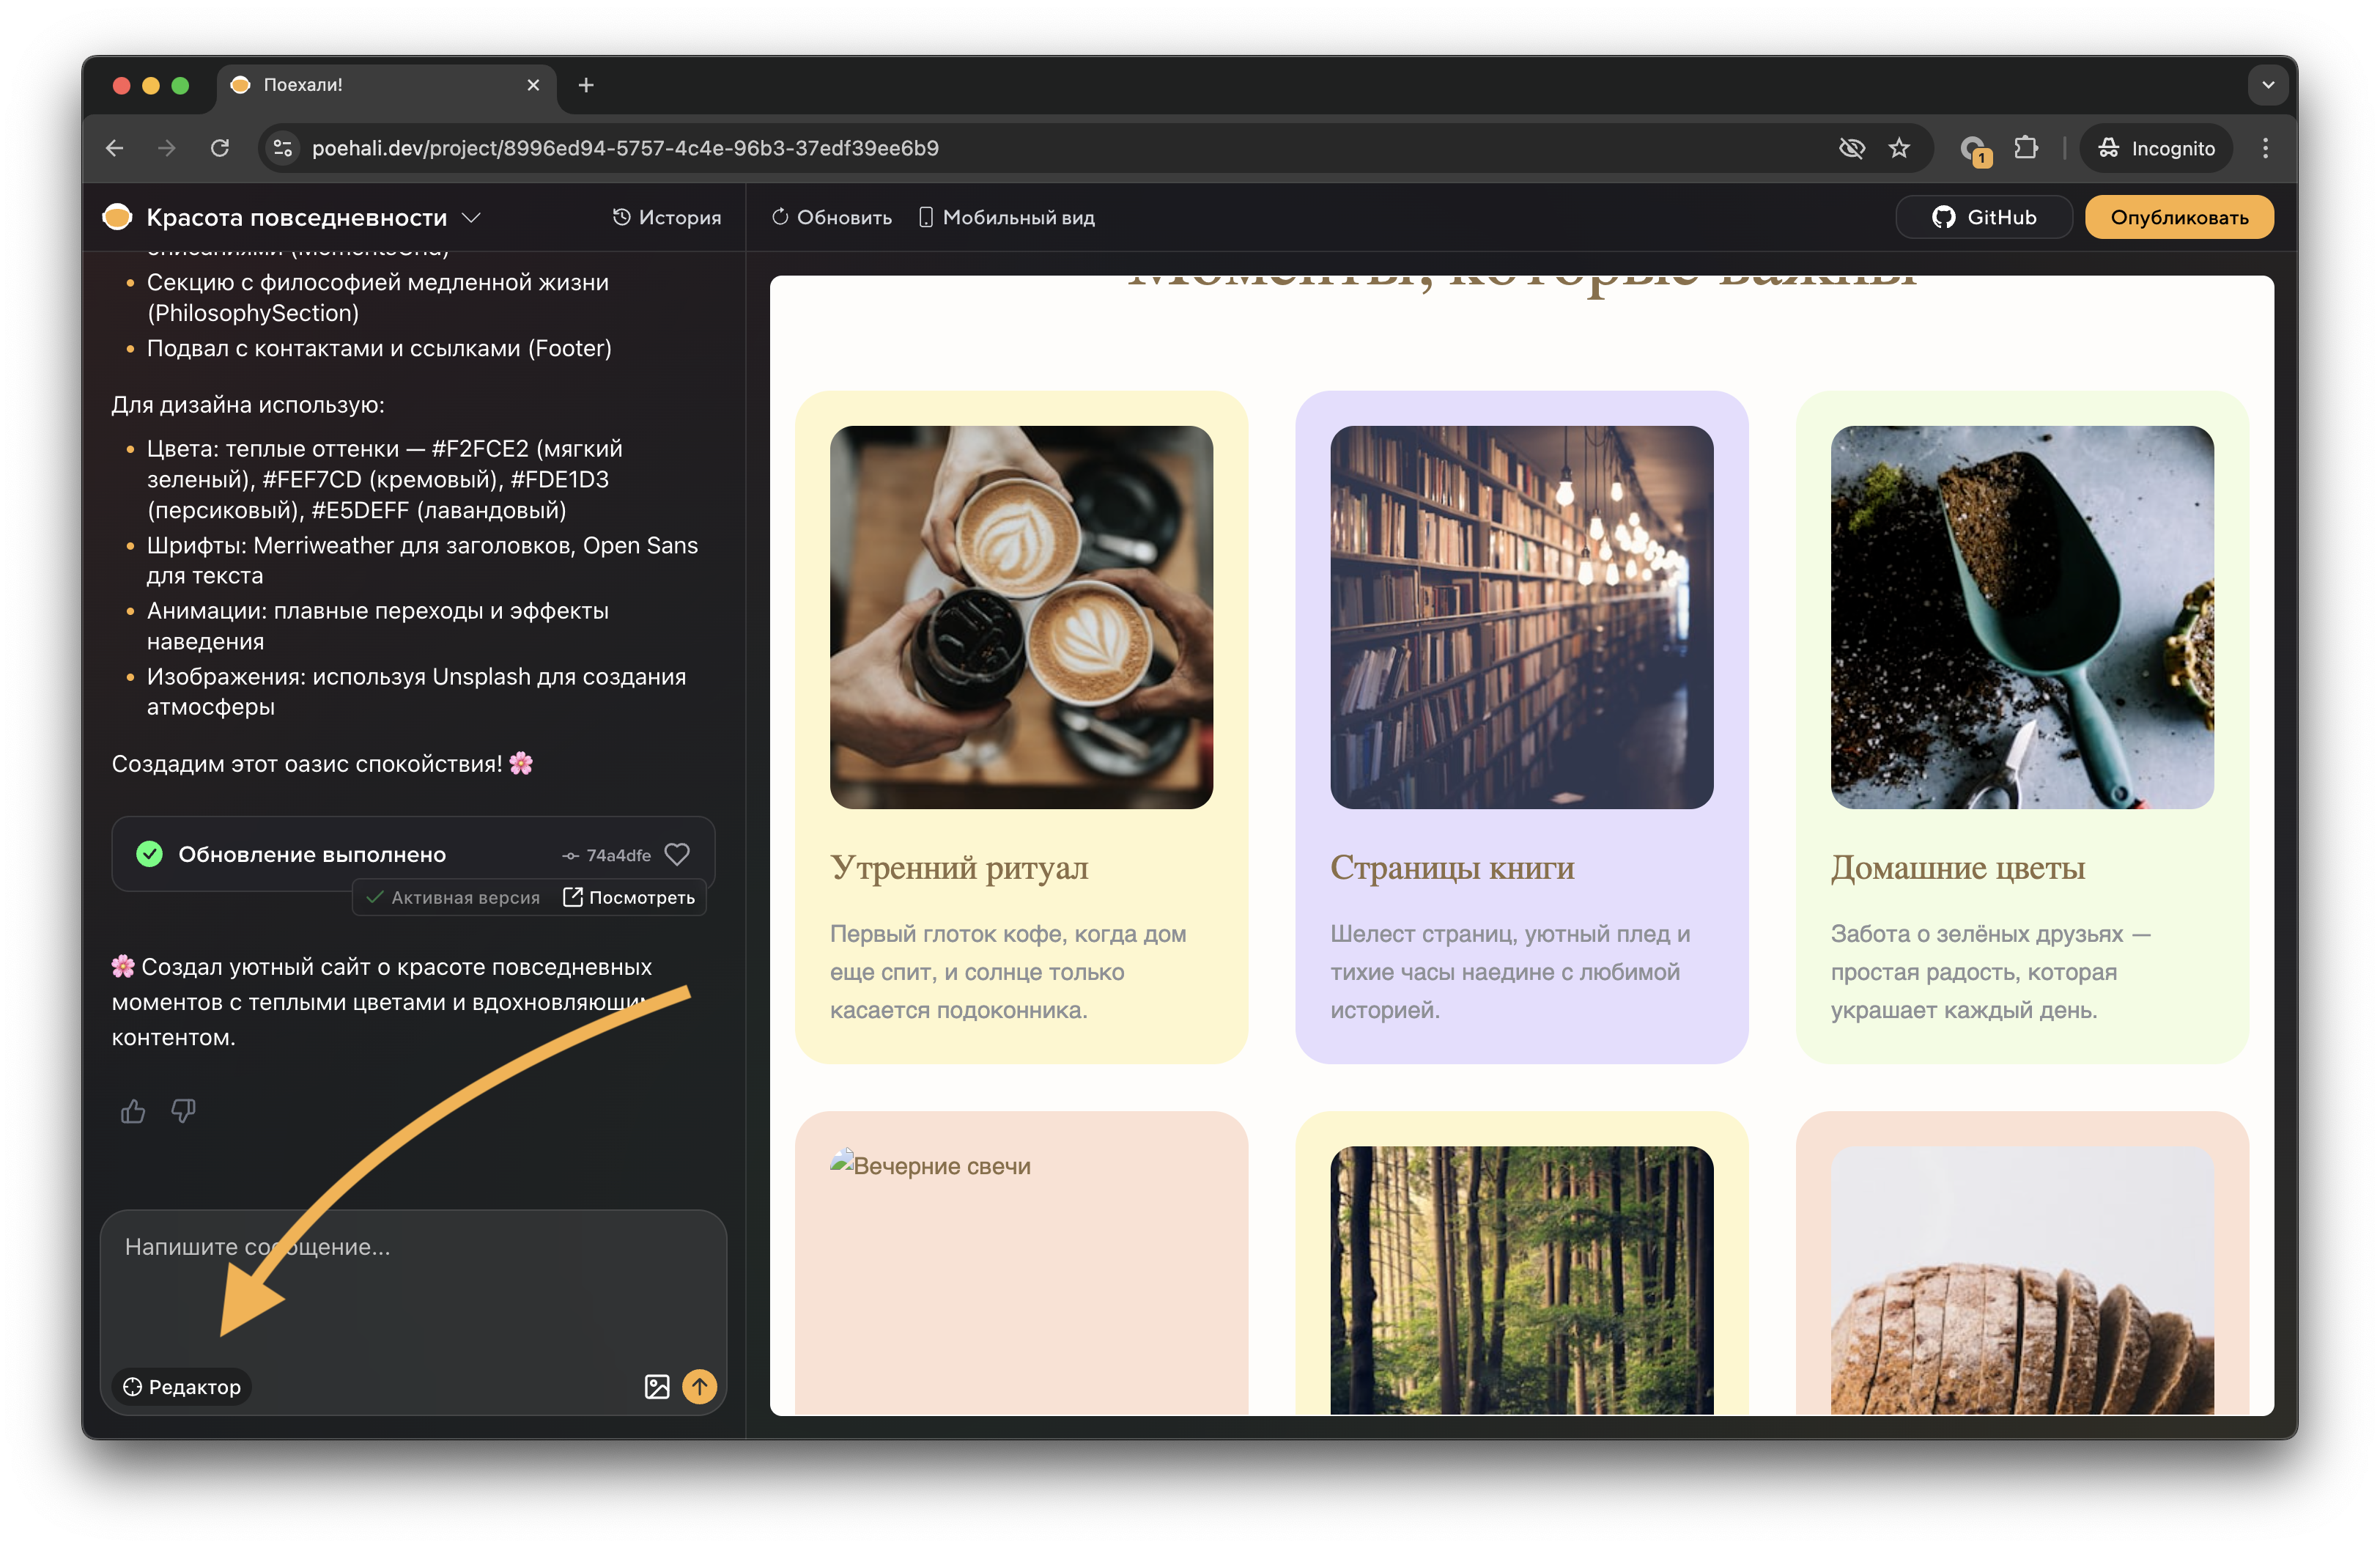Open the tab search chevron dropdown

(x=2267, y=85)
